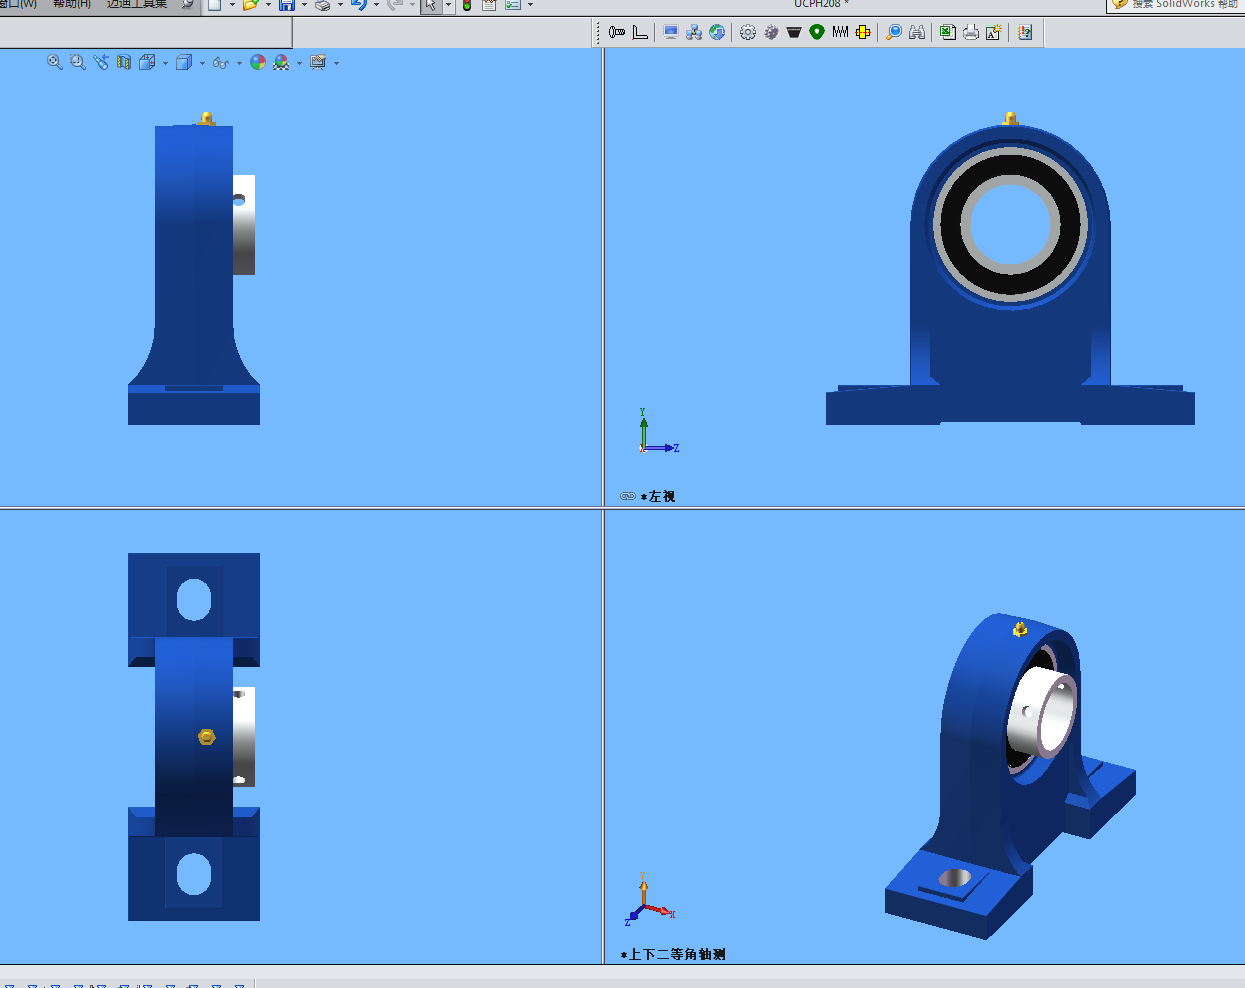1245x988 pixels.
Task: Toggle the arrow Select cursor tool
Action: pyautogui.click(x=430, y=5)
